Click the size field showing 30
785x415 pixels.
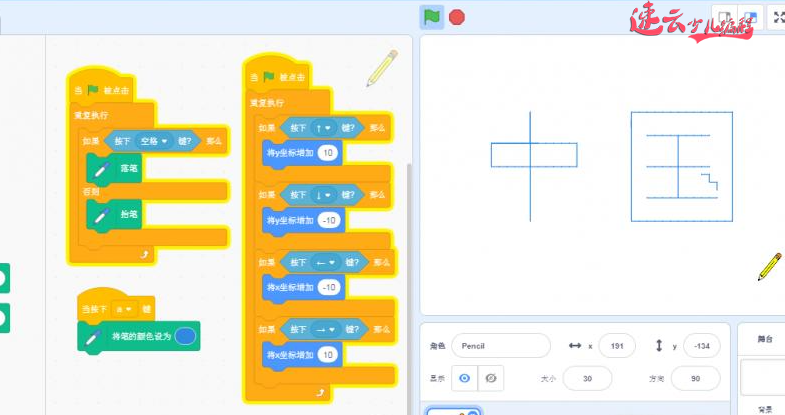pyautogui.click(x=587, y=378)
